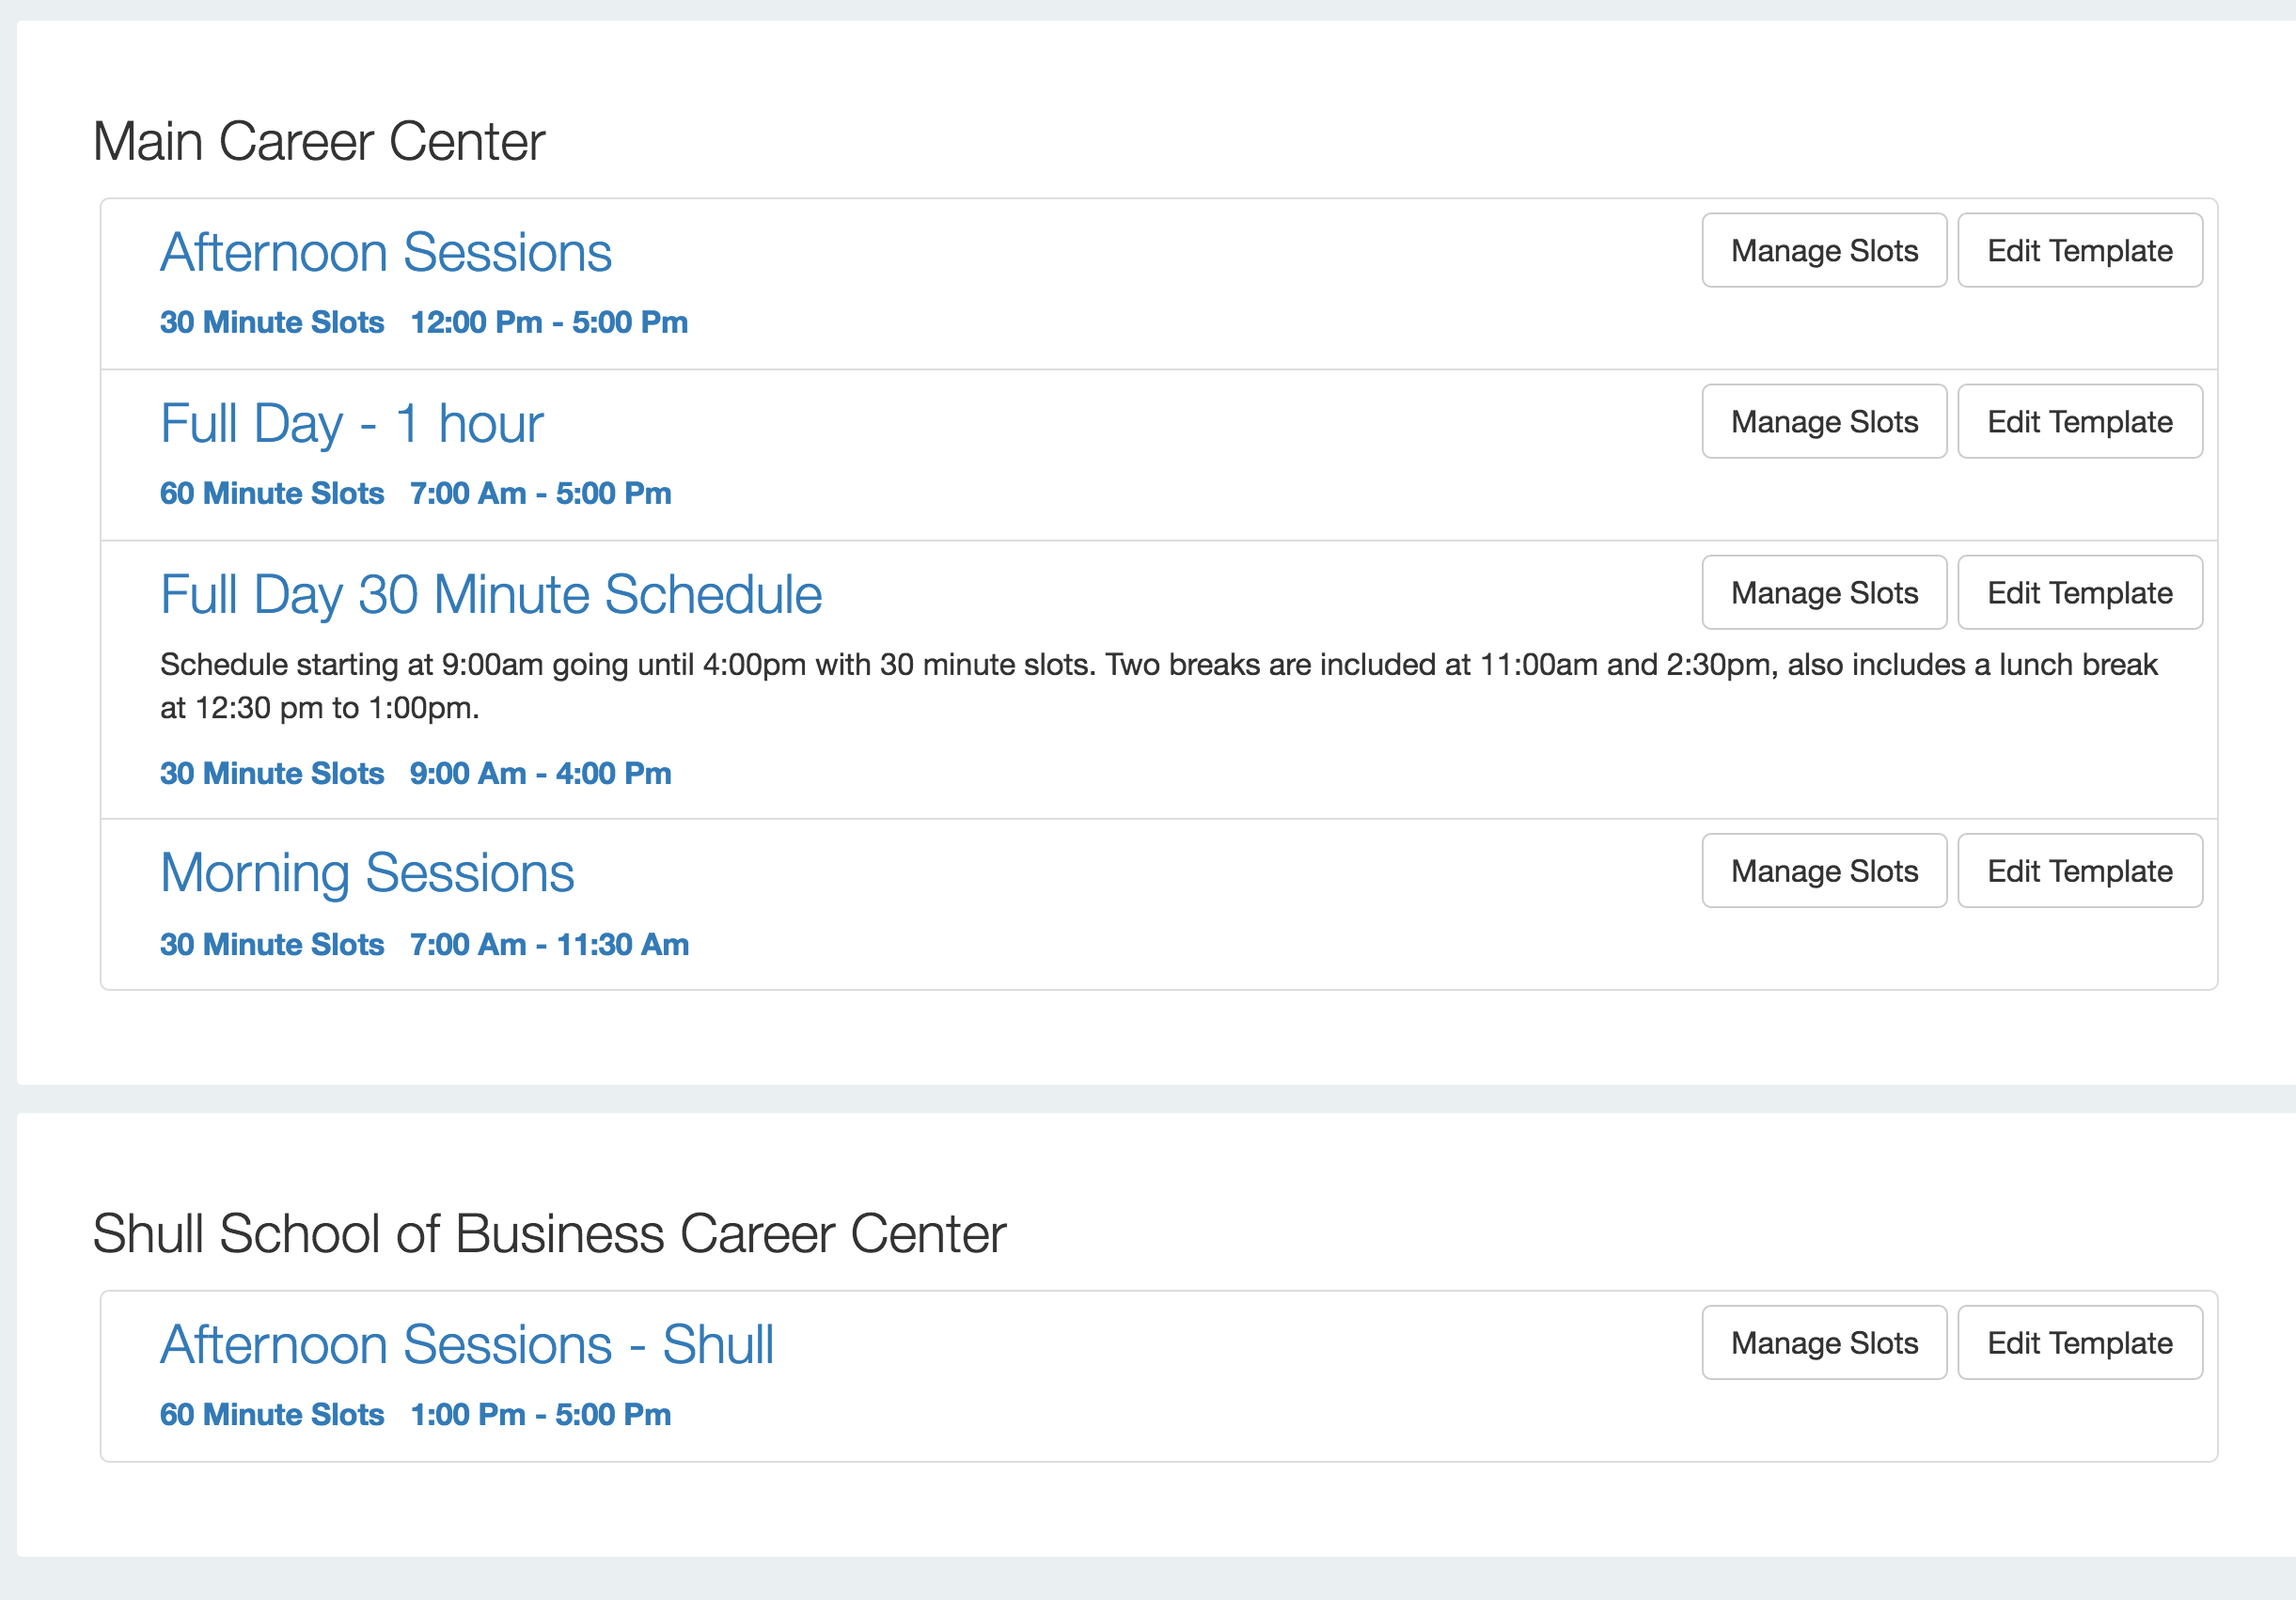Click Edit Template for Afternoon Sessions

click(x=2080, y=250)
